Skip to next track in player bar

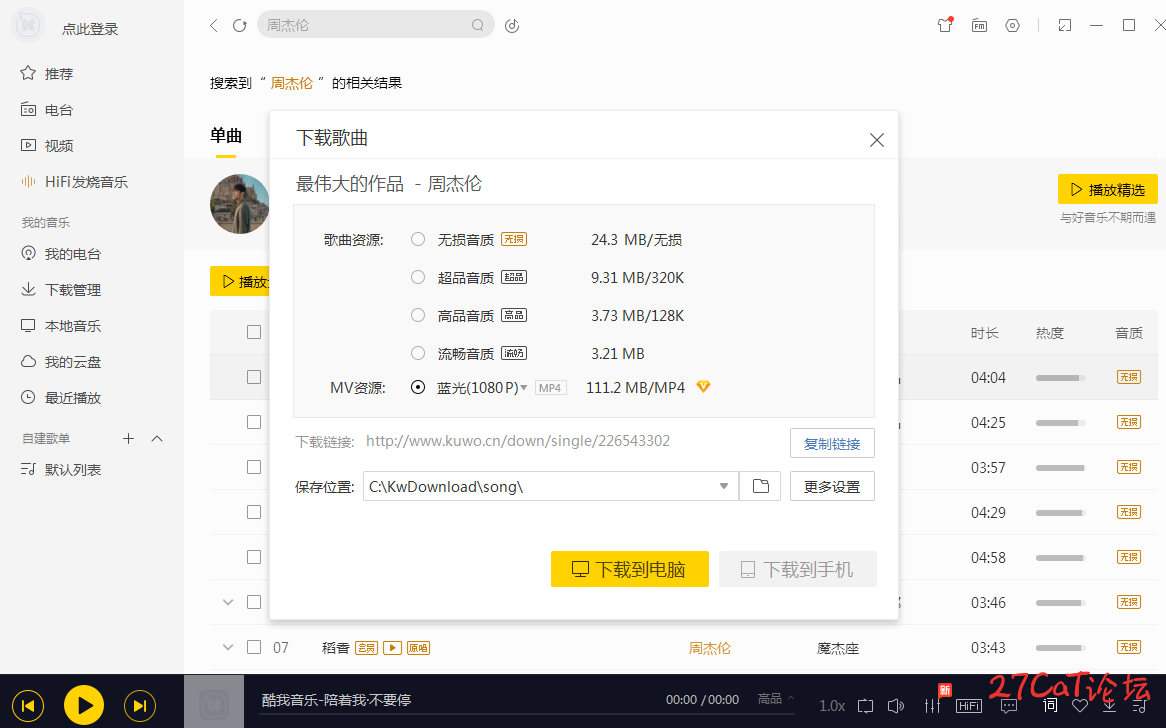point(139,706)
